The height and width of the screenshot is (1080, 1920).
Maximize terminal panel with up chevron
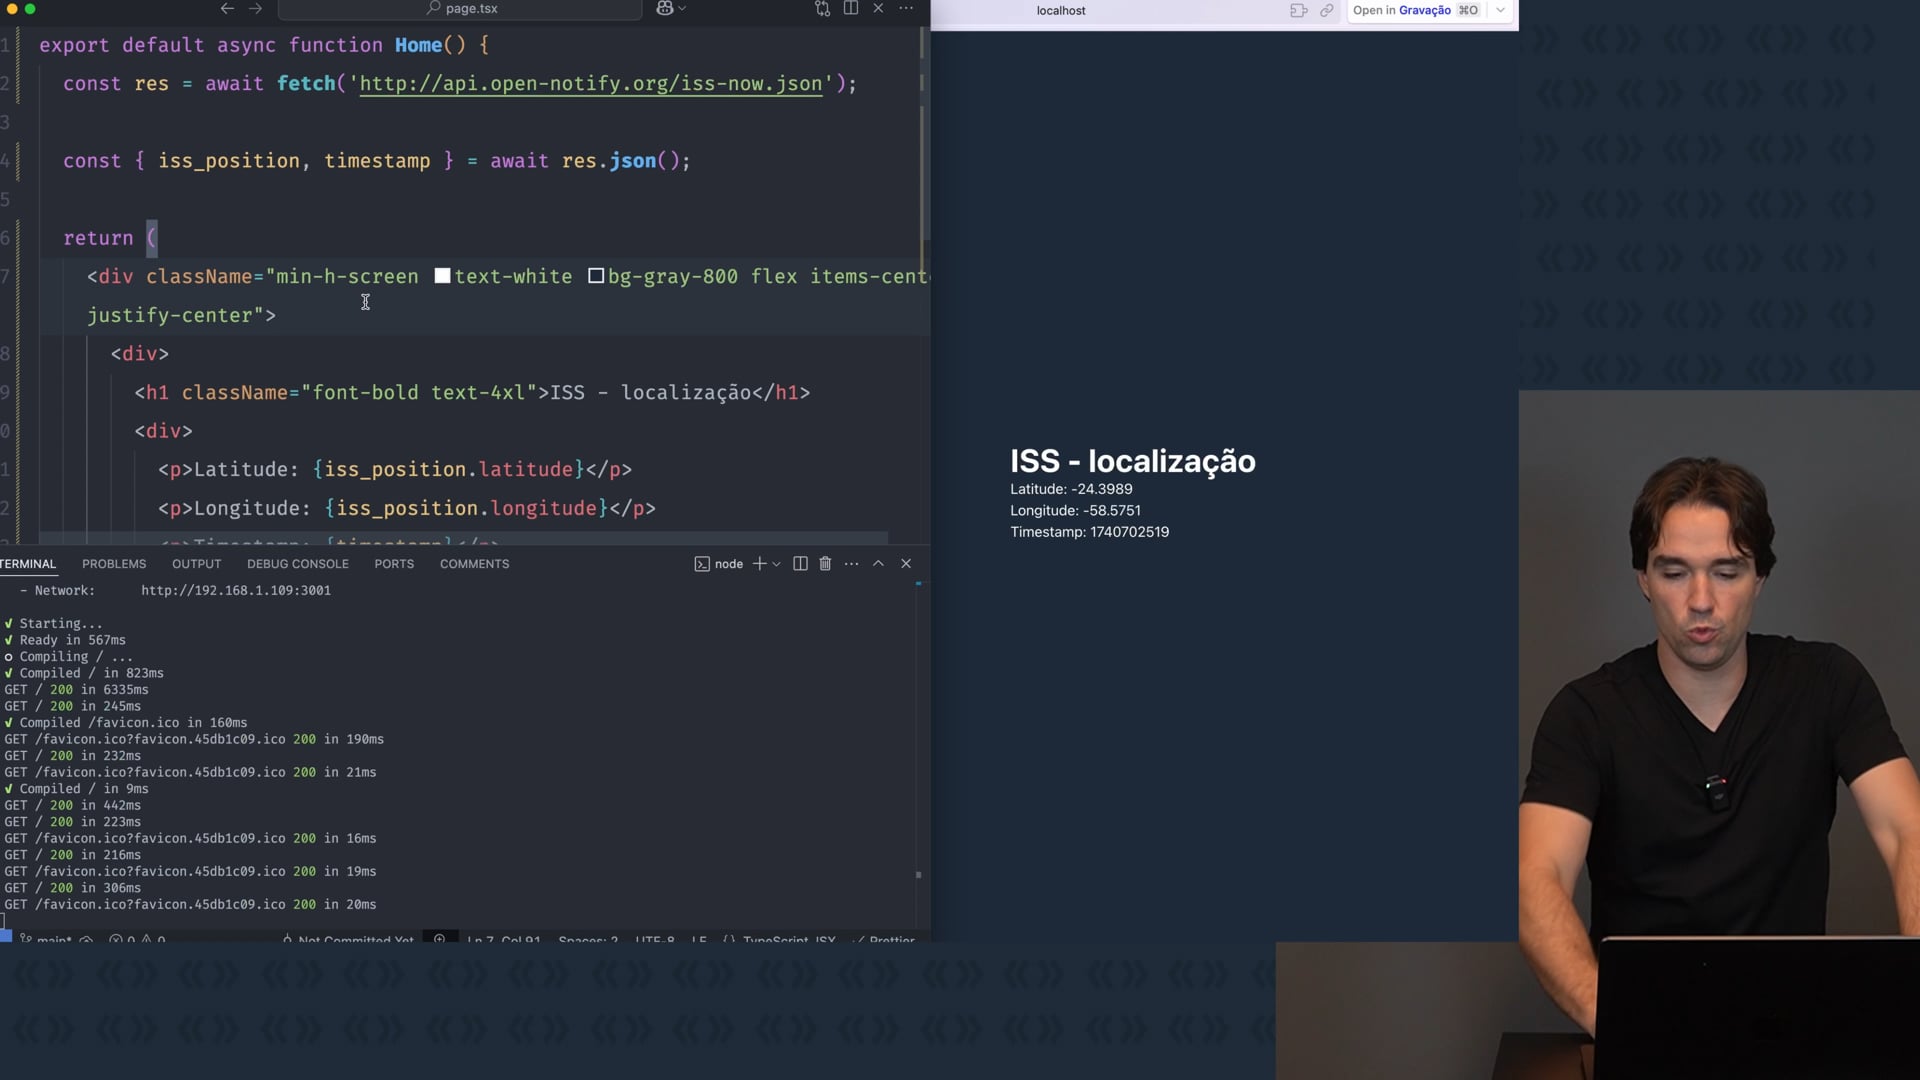click(878, 564)
